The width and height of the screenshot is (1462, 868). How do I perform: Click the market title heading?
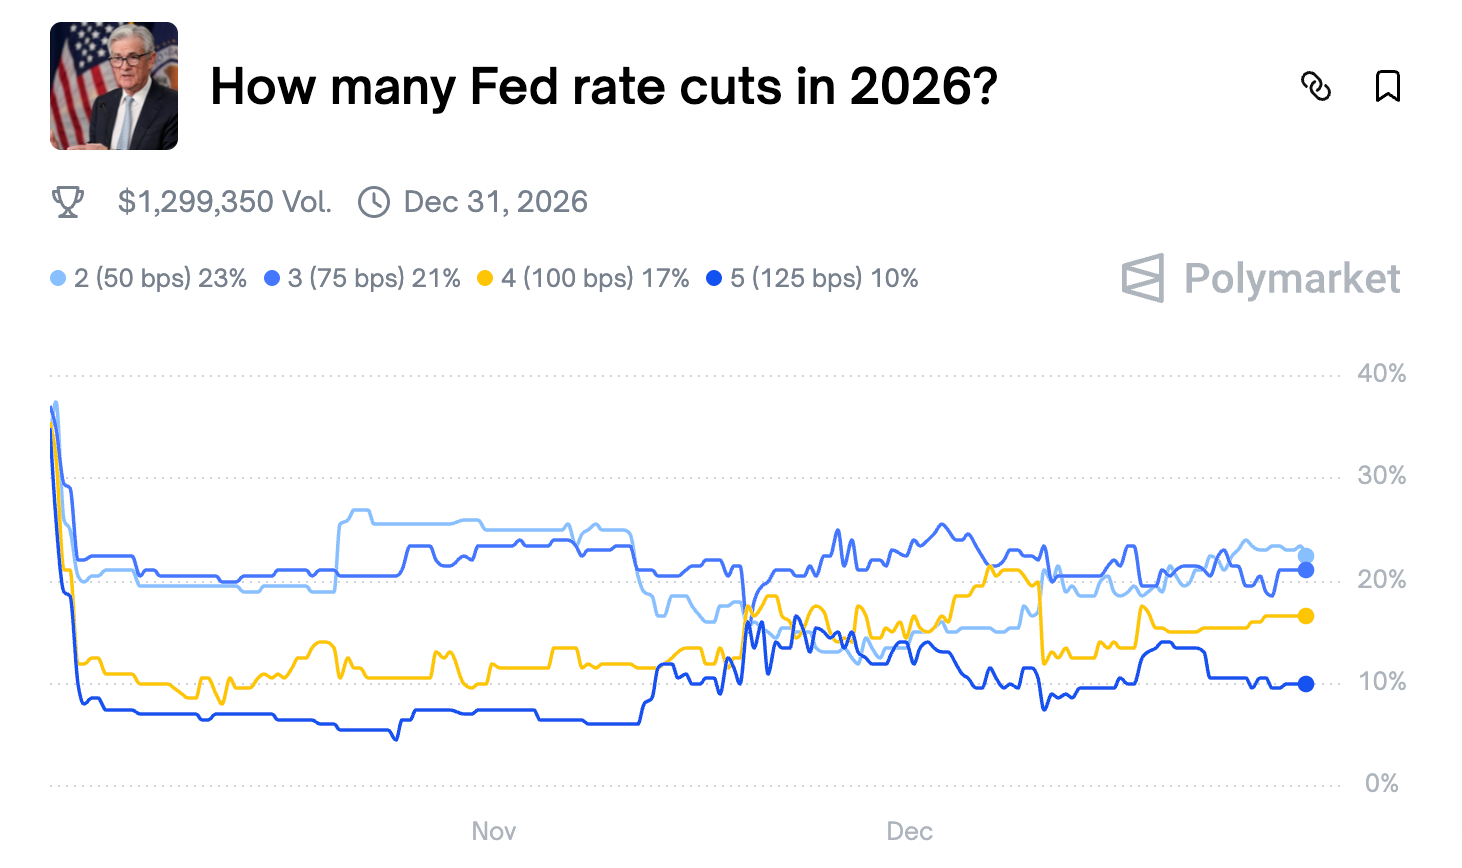(x=604, y=87)
